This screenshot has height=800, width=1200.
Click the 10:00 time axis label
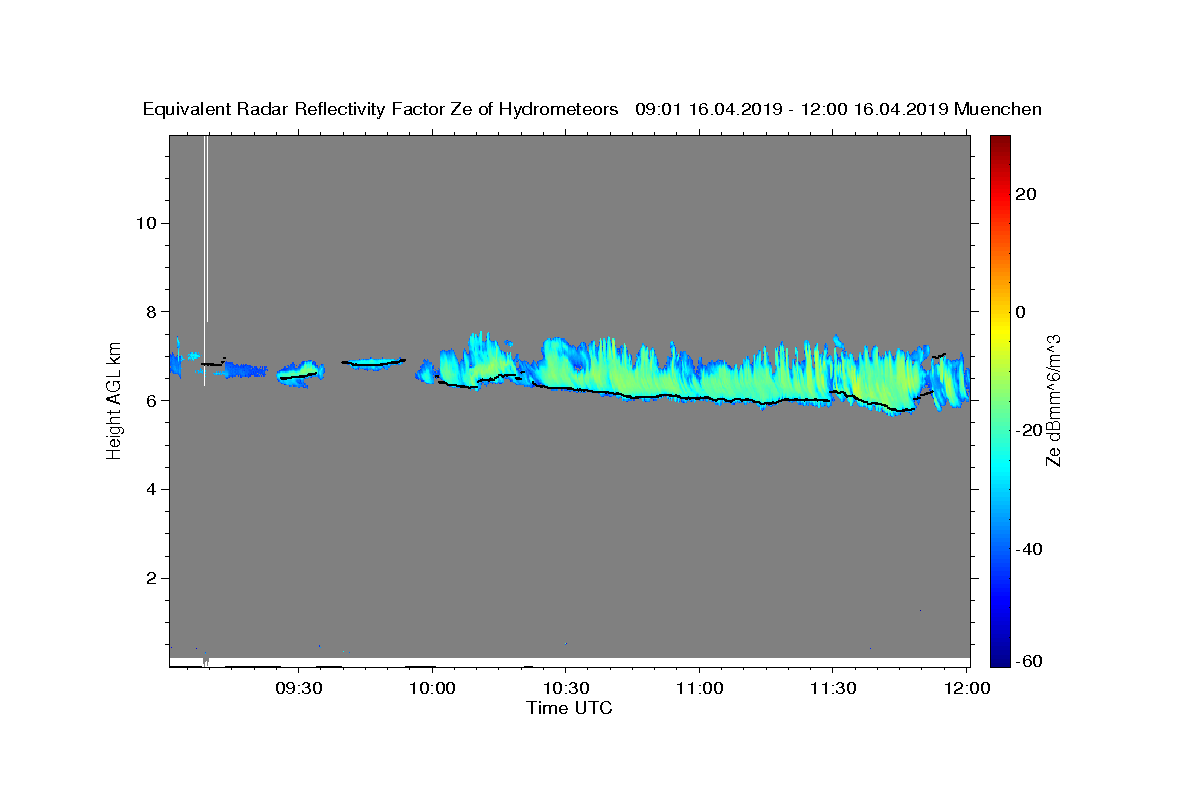point(432,688)
